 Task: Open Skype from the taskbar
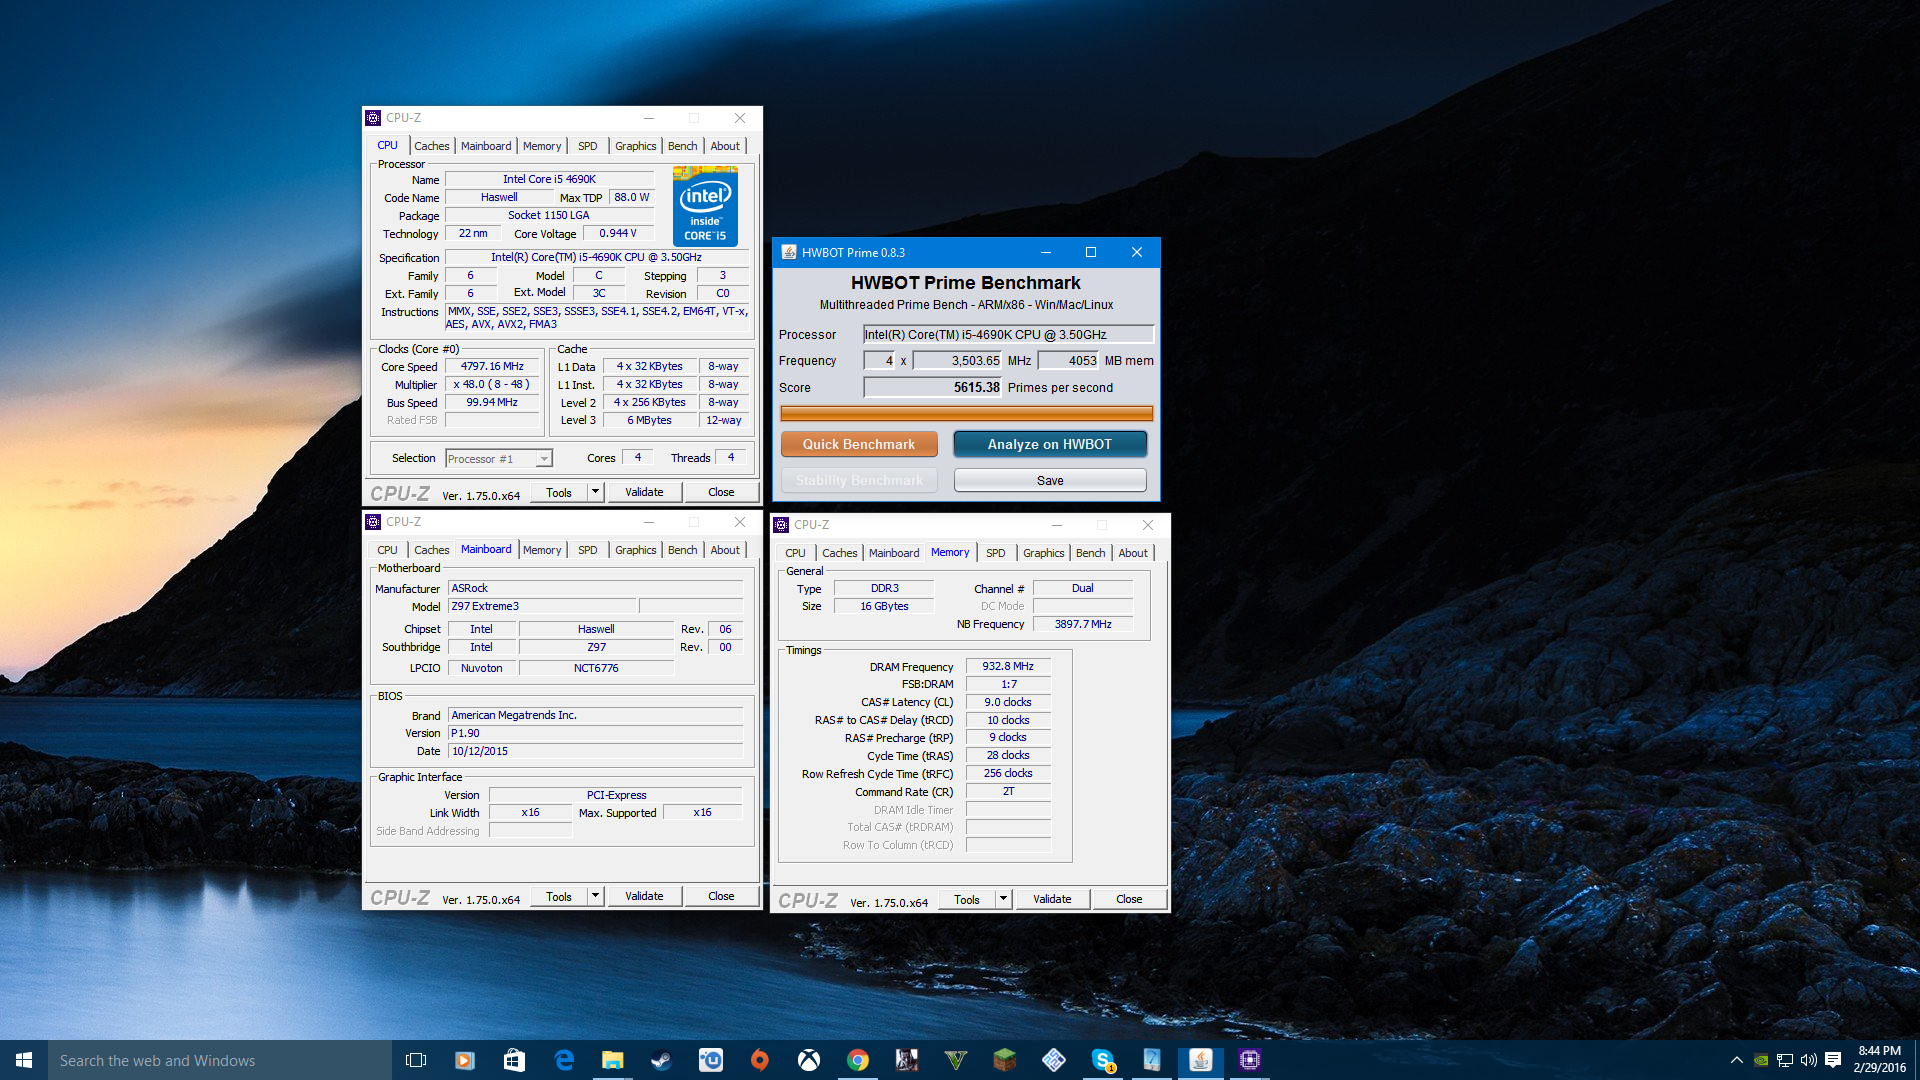pos(1102,1060)
